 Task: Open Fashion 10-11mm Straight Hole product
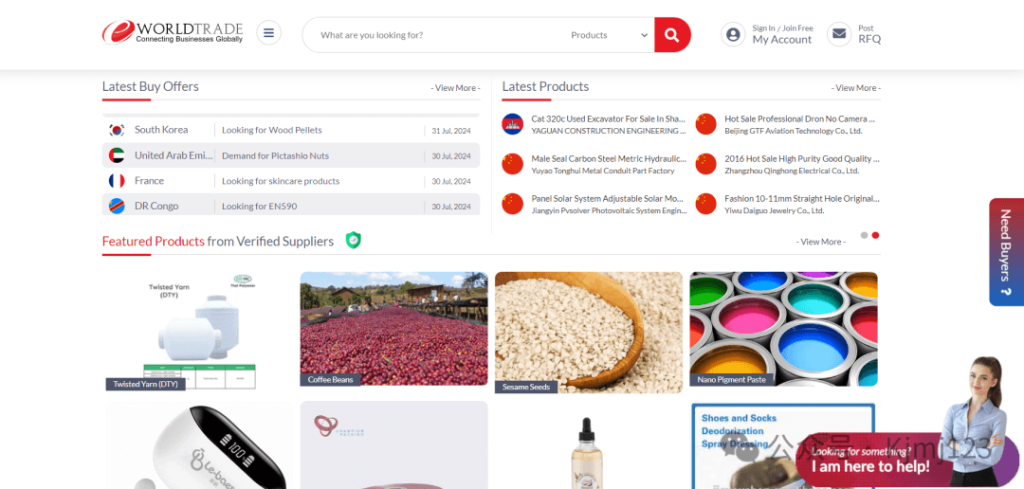(x=802, y=198)
